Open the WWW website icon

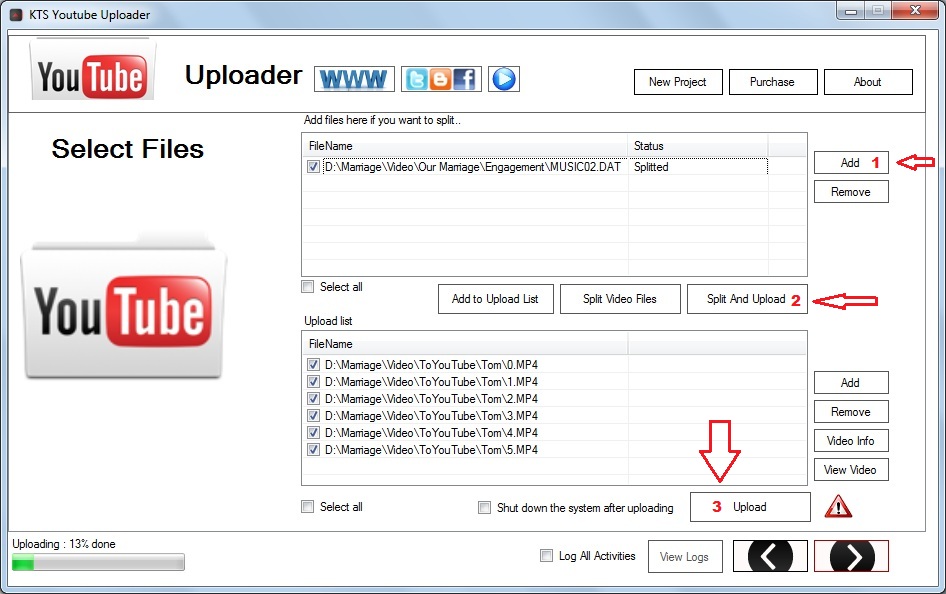tap(354, 79)
